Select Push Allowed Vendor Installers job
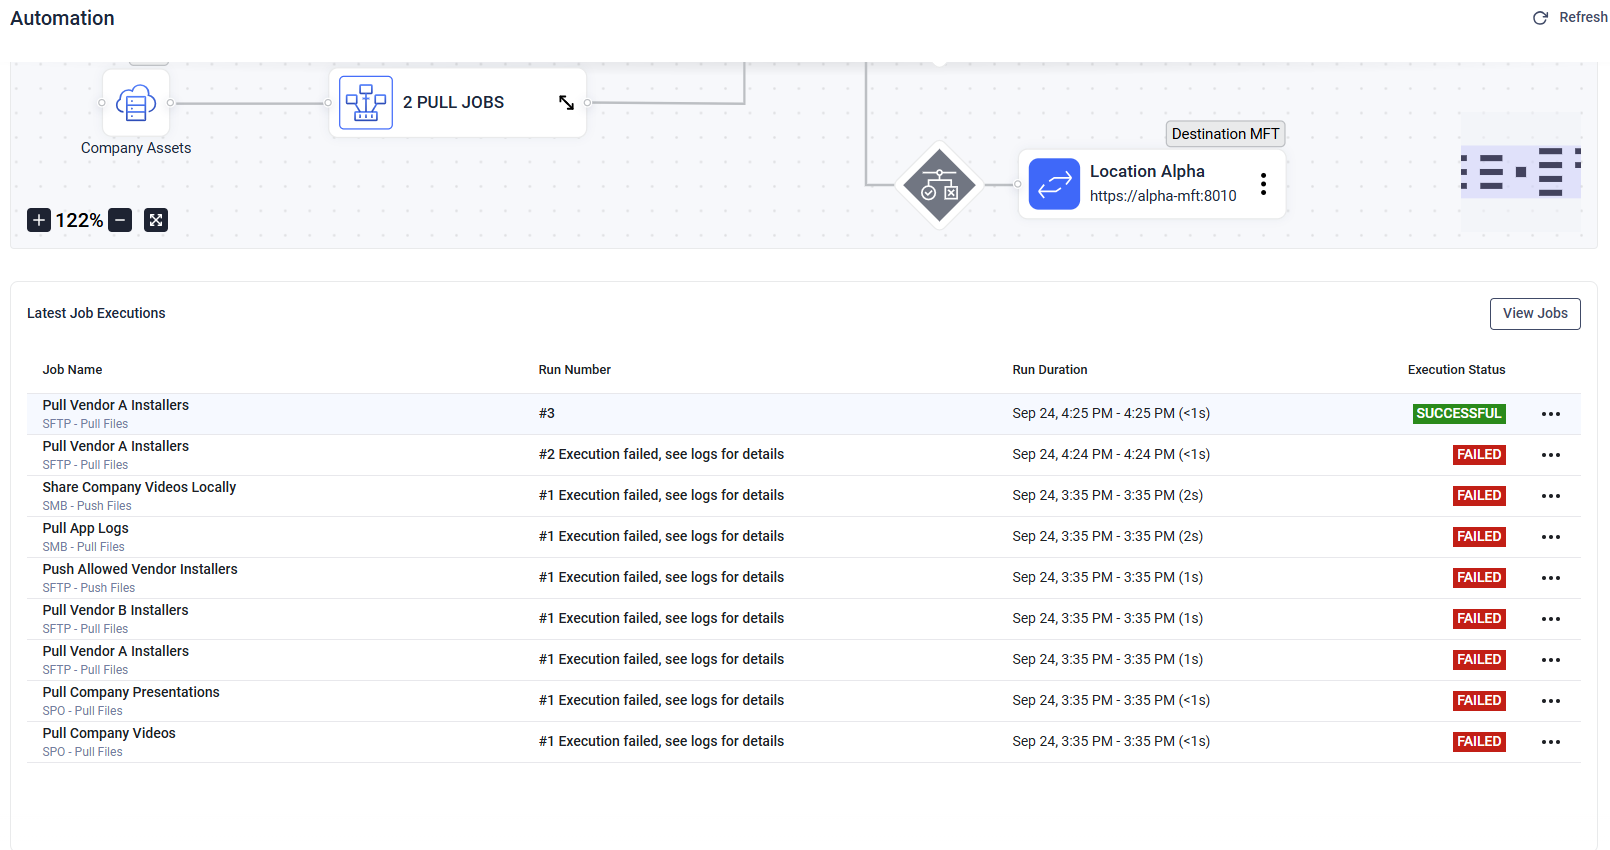 click(140, 570)
